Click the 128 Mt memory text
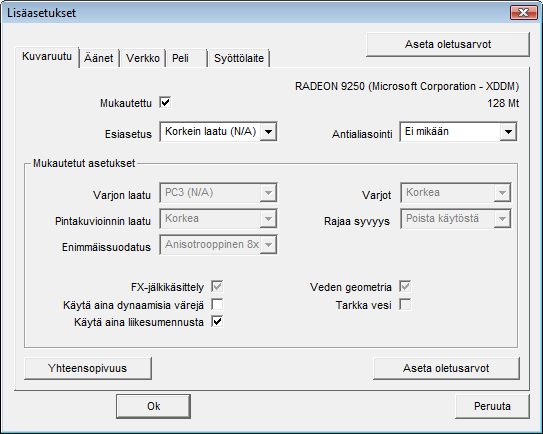This screenshot has width=543, height=434. [x=503, y=103]
